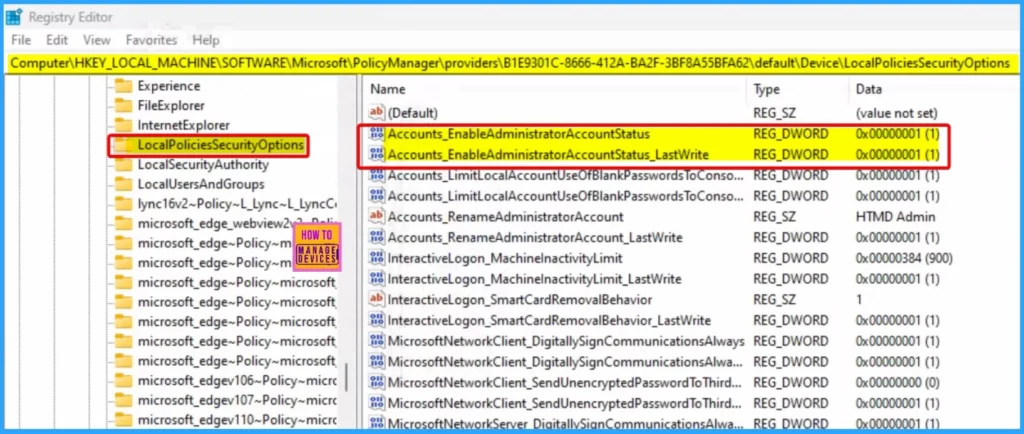
Task: Click the registry path address bar
Action: (x=511, y=63)
